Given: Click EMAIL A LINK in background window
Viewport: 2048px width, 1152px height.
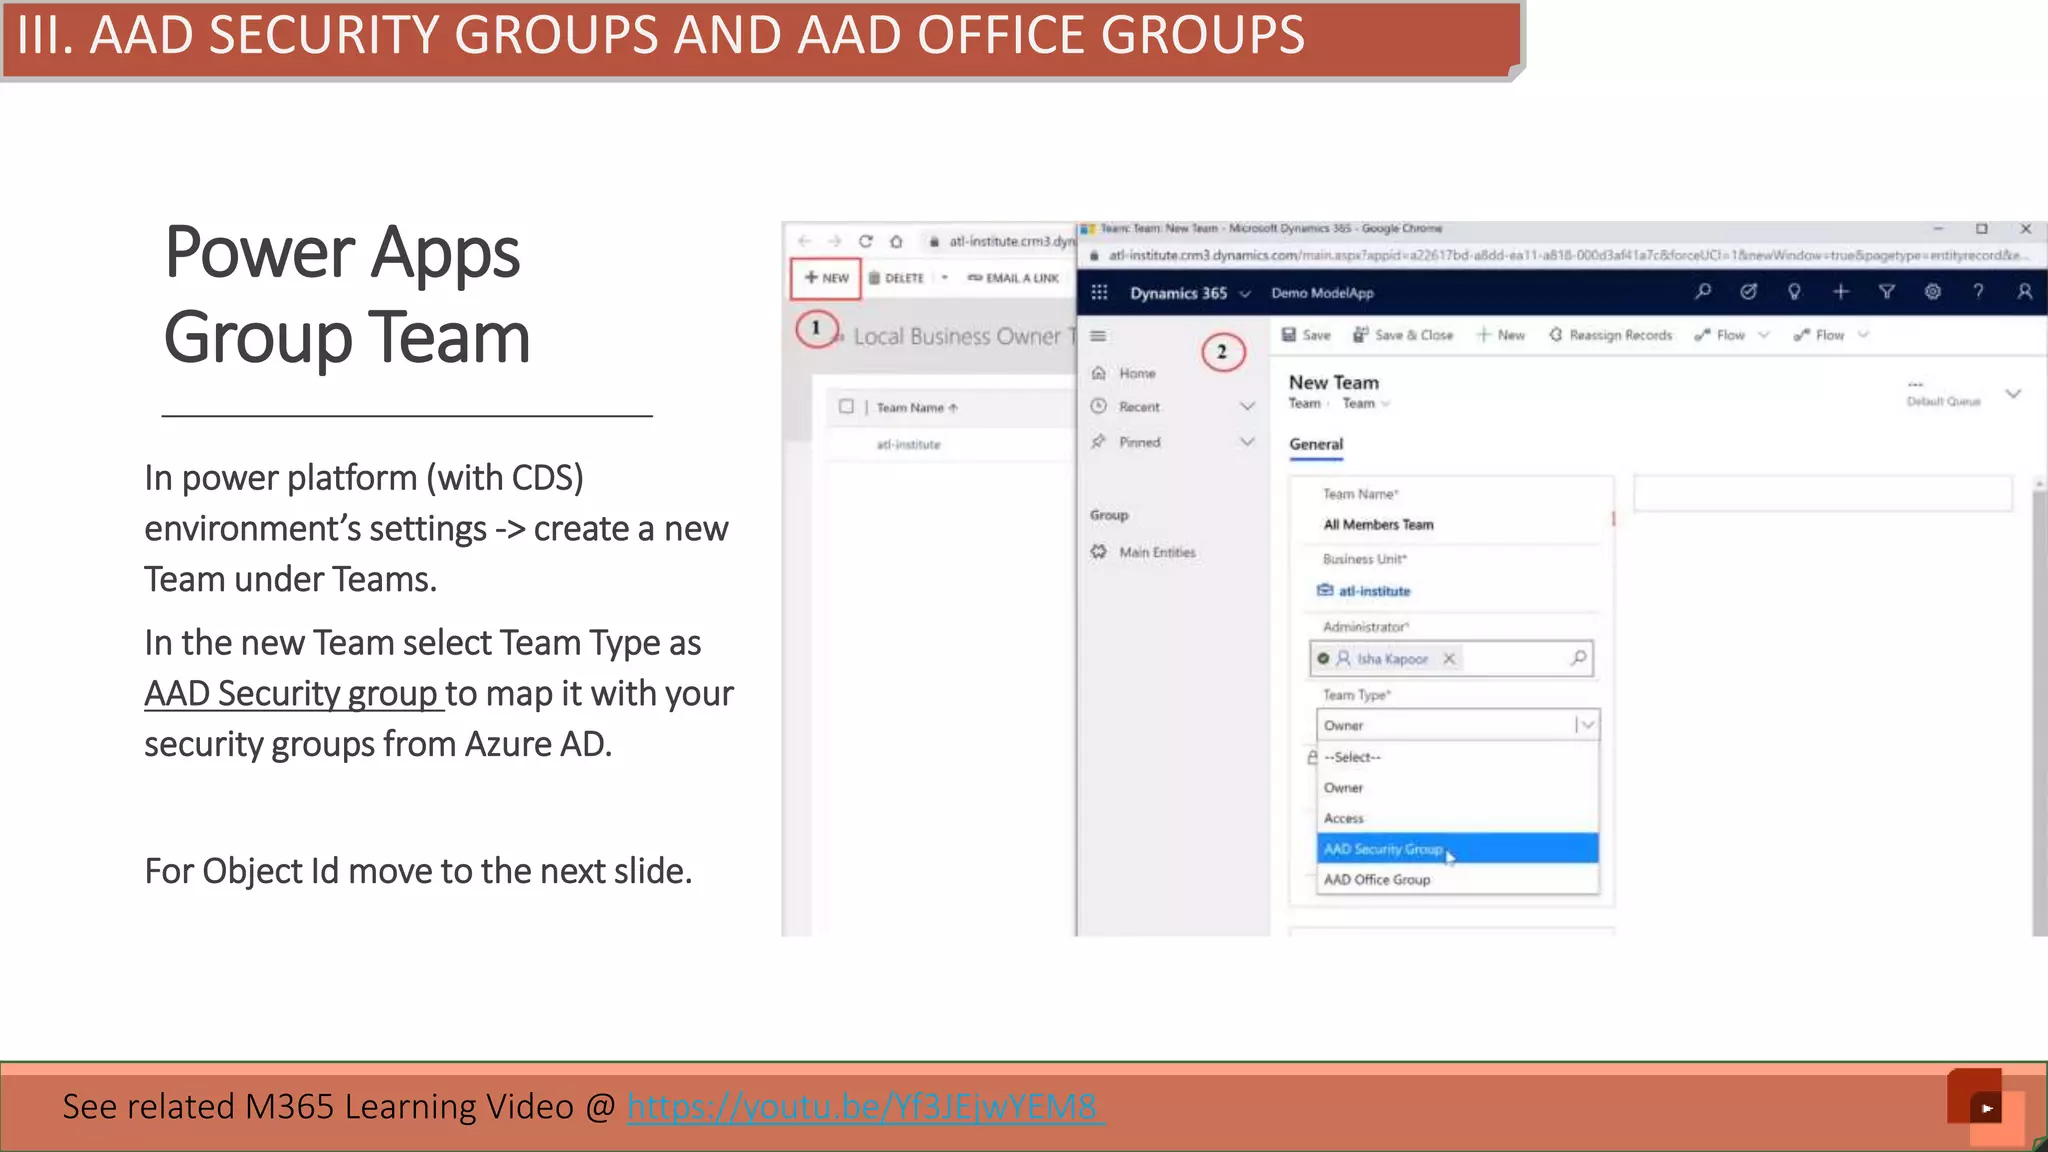Looking at the screenshot, I should click(x=1013, y=278).
